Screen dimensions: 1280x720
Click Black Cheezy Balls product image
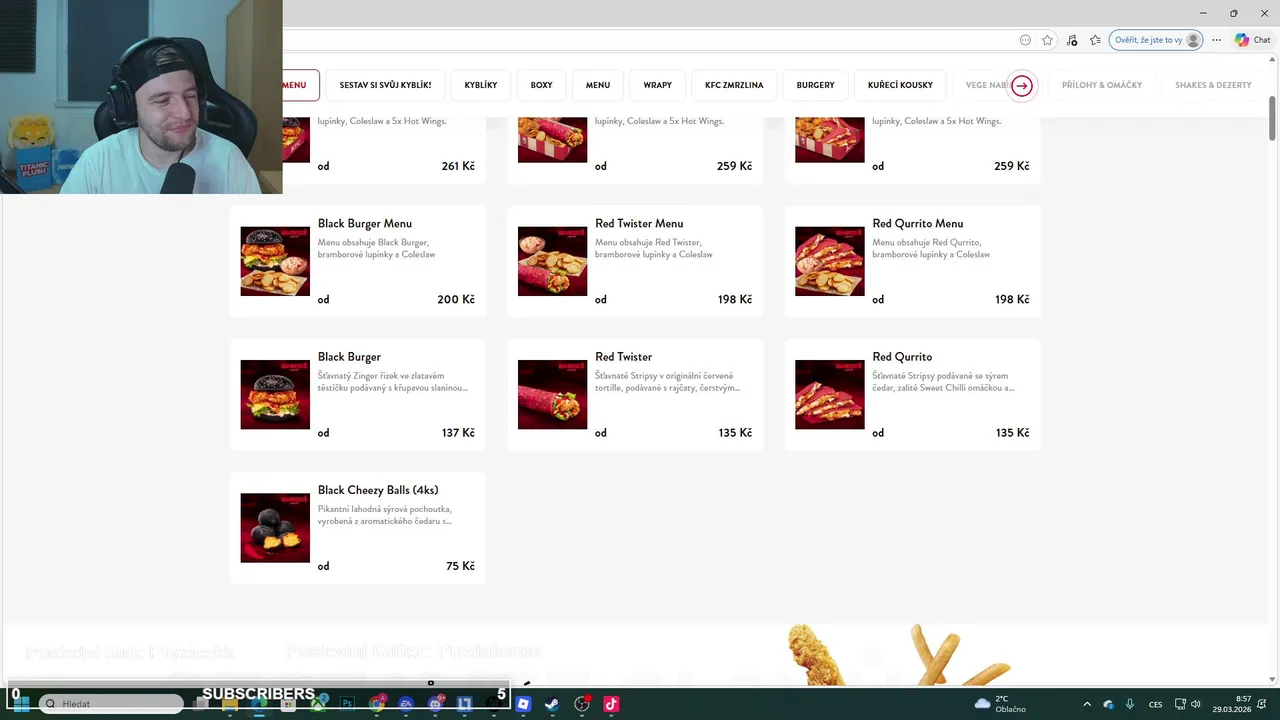click(x=275, y=528)
